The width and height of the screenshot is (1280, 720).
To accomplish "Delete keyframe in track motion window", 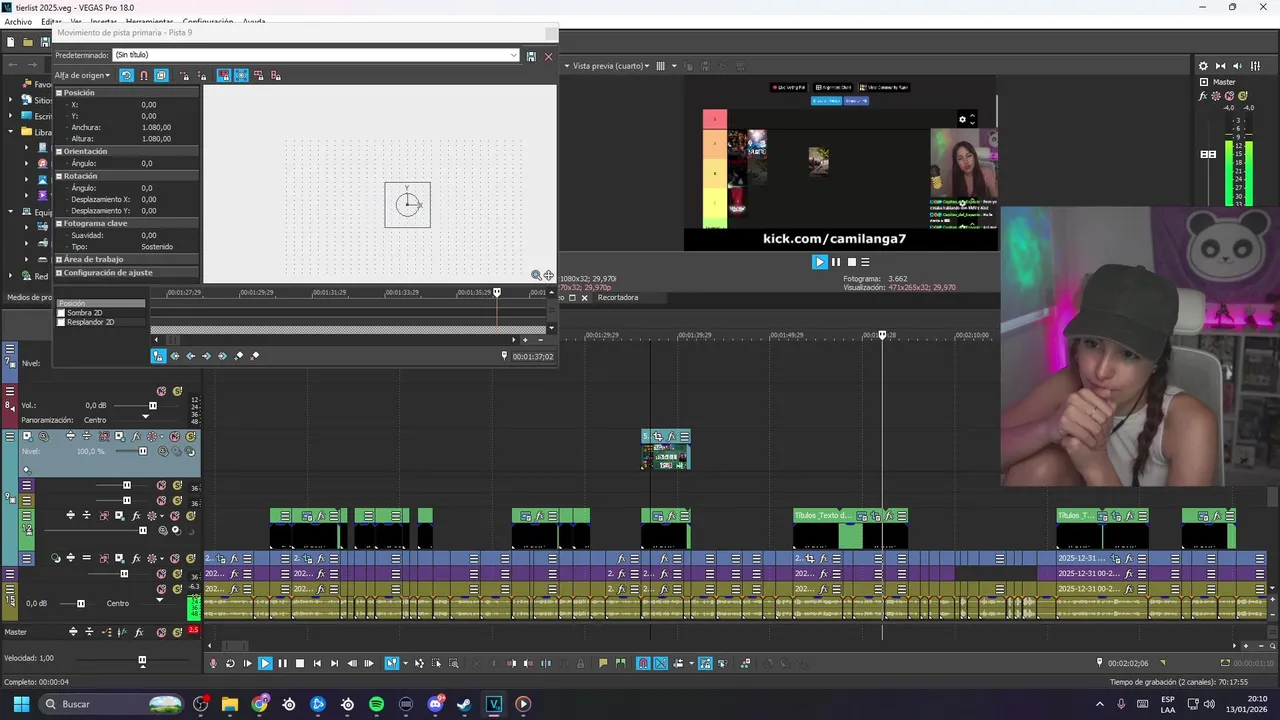I will click(255, 356).
